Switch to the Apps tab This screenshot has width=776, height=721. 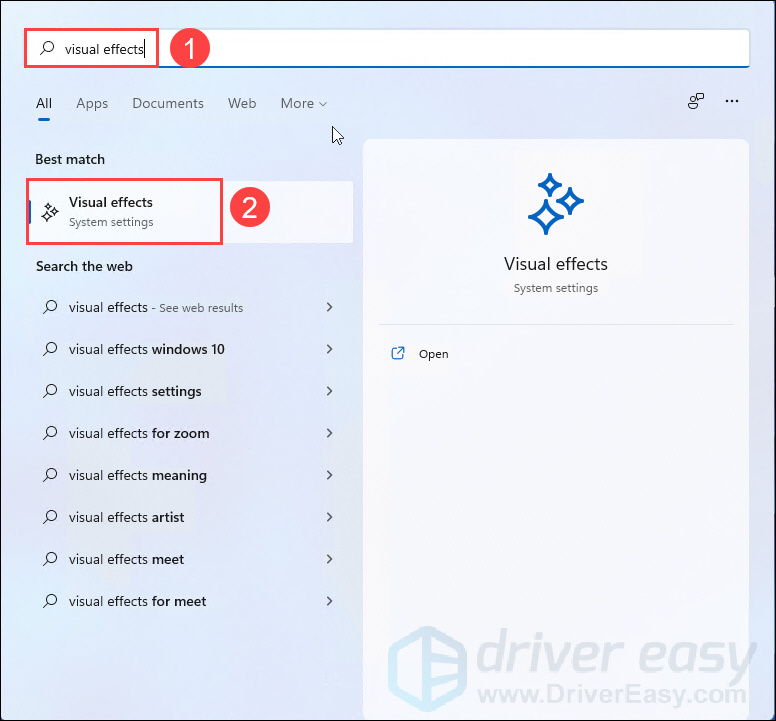click(92, 103)
